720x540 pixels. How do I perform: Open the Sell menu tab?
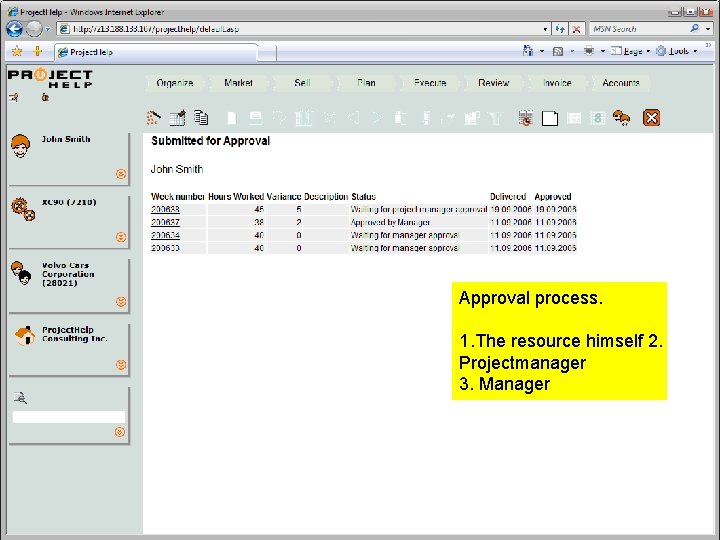coord(302,83)
